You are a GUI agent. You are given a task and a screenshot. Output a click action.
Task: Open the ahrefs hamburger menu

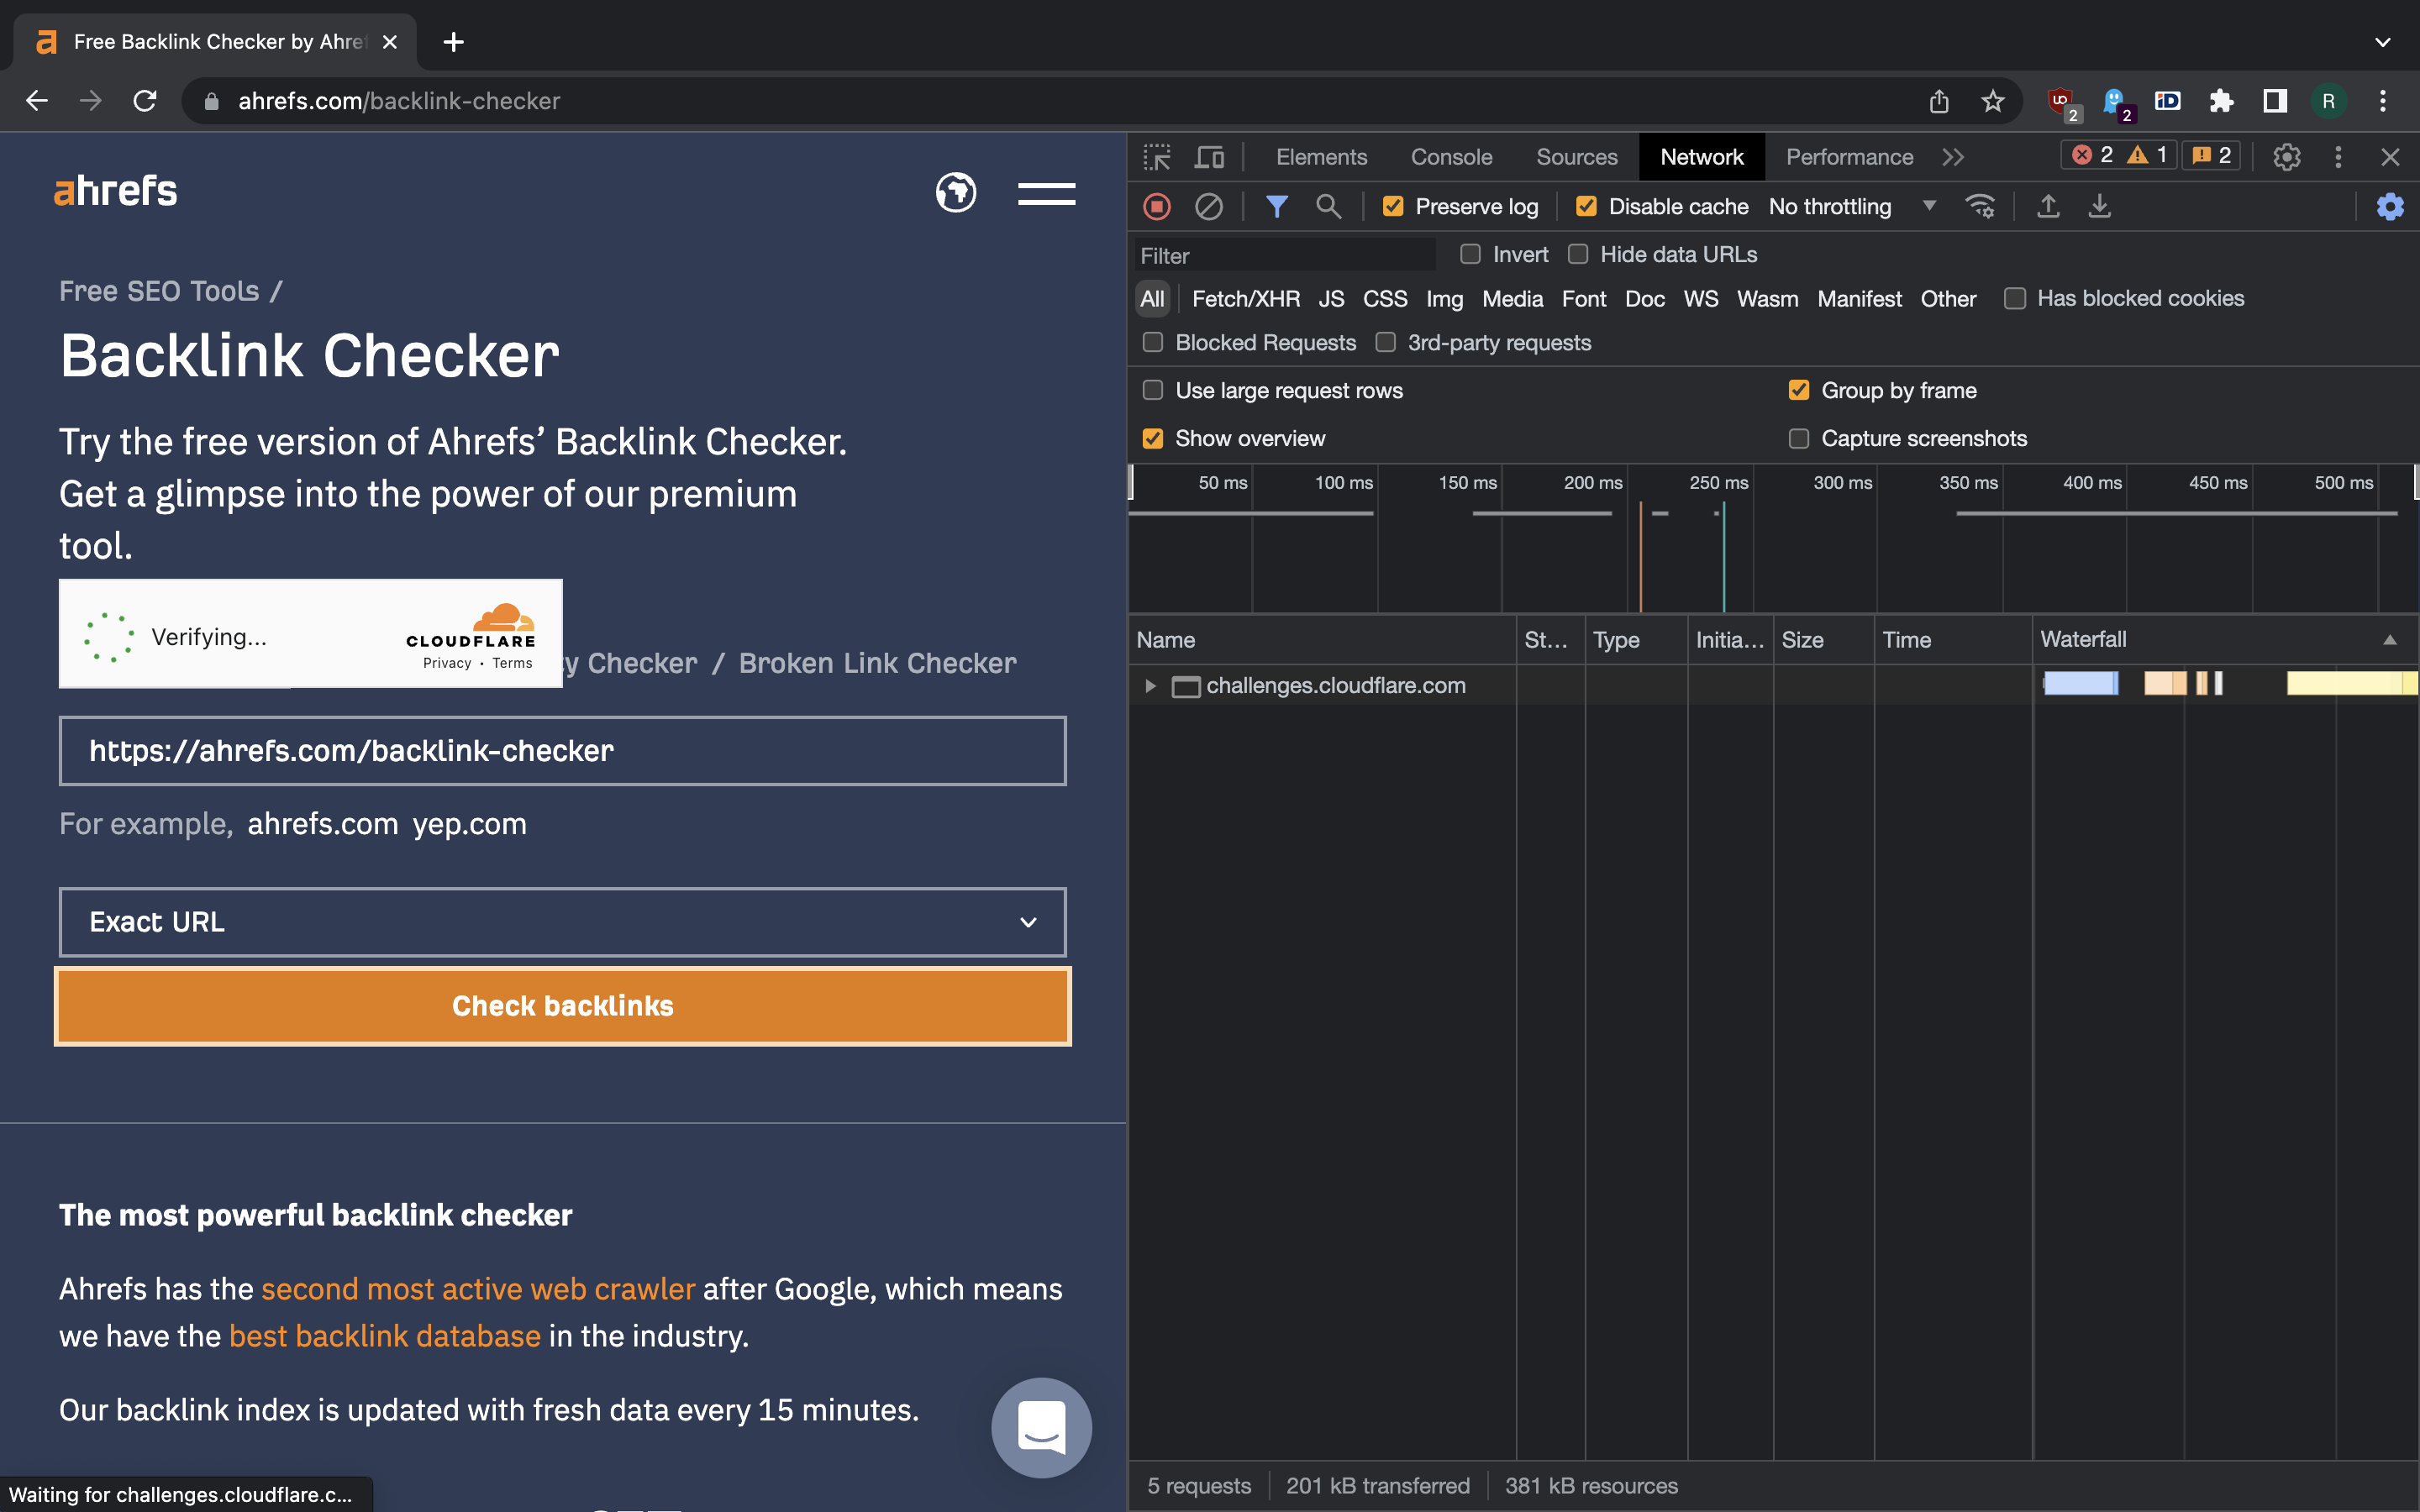point(1047,193)
